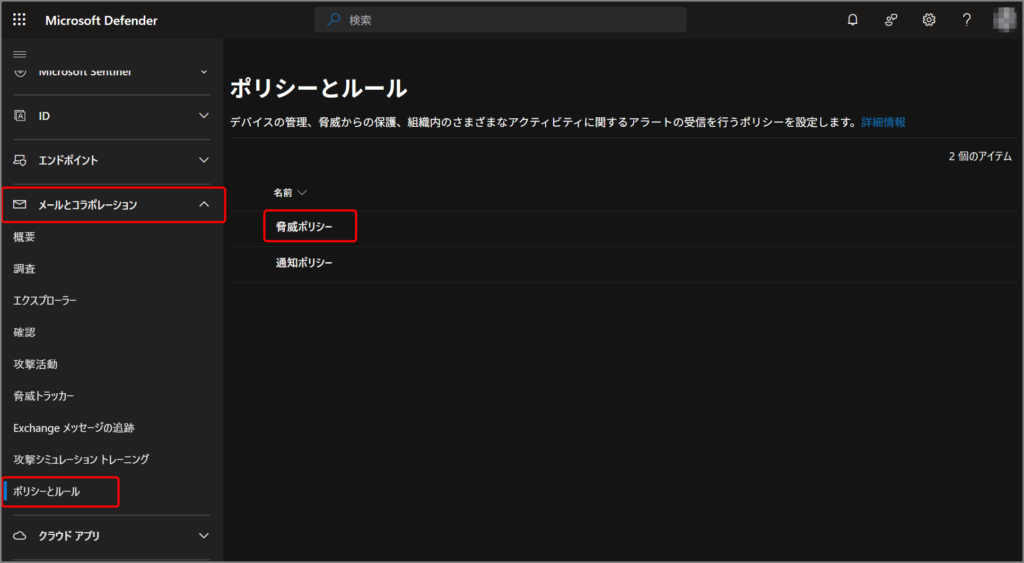Click the 検索 search box
This screenshot has width=1024, height=563.
click(x=500, y=20)
